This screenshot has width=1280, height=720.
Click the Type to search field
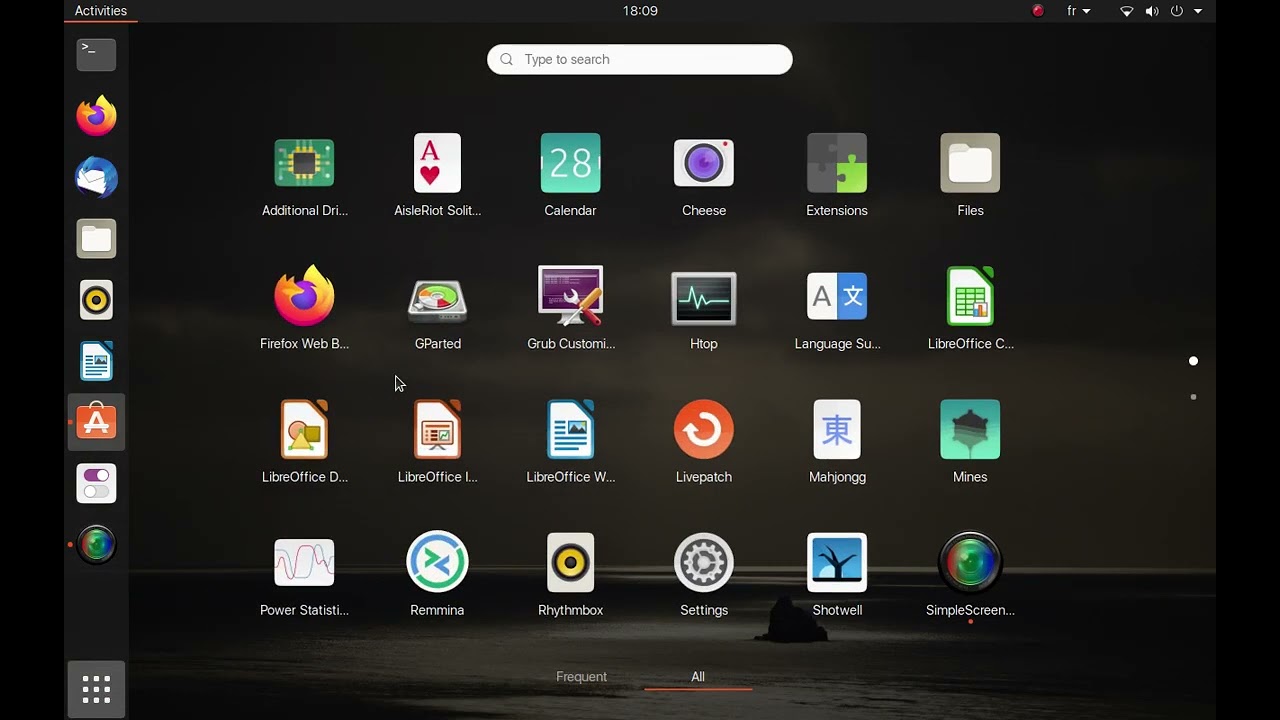point(640,59)
